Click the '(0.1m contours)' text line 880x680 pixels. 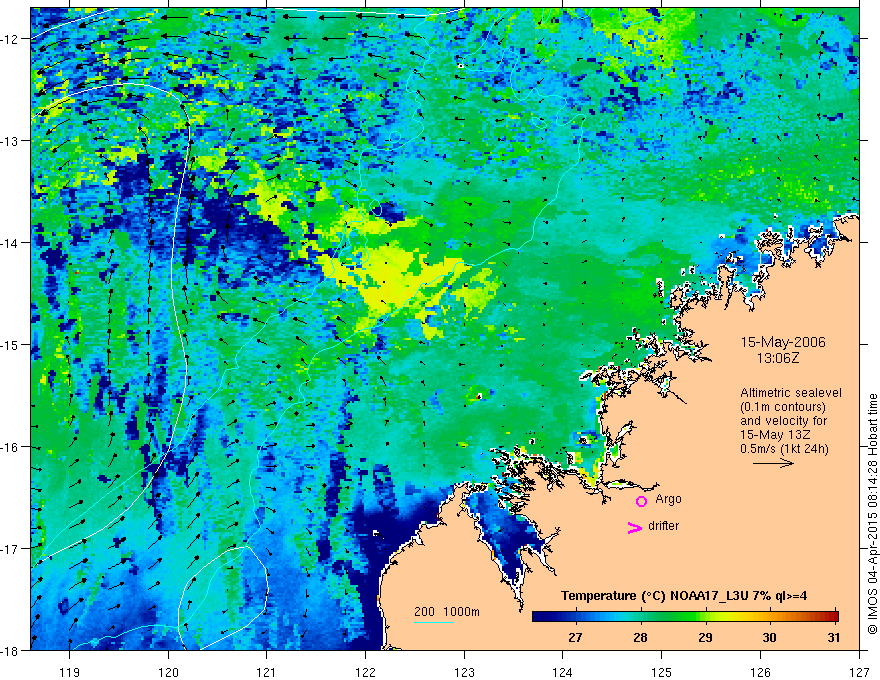click(x=783, y=407)
